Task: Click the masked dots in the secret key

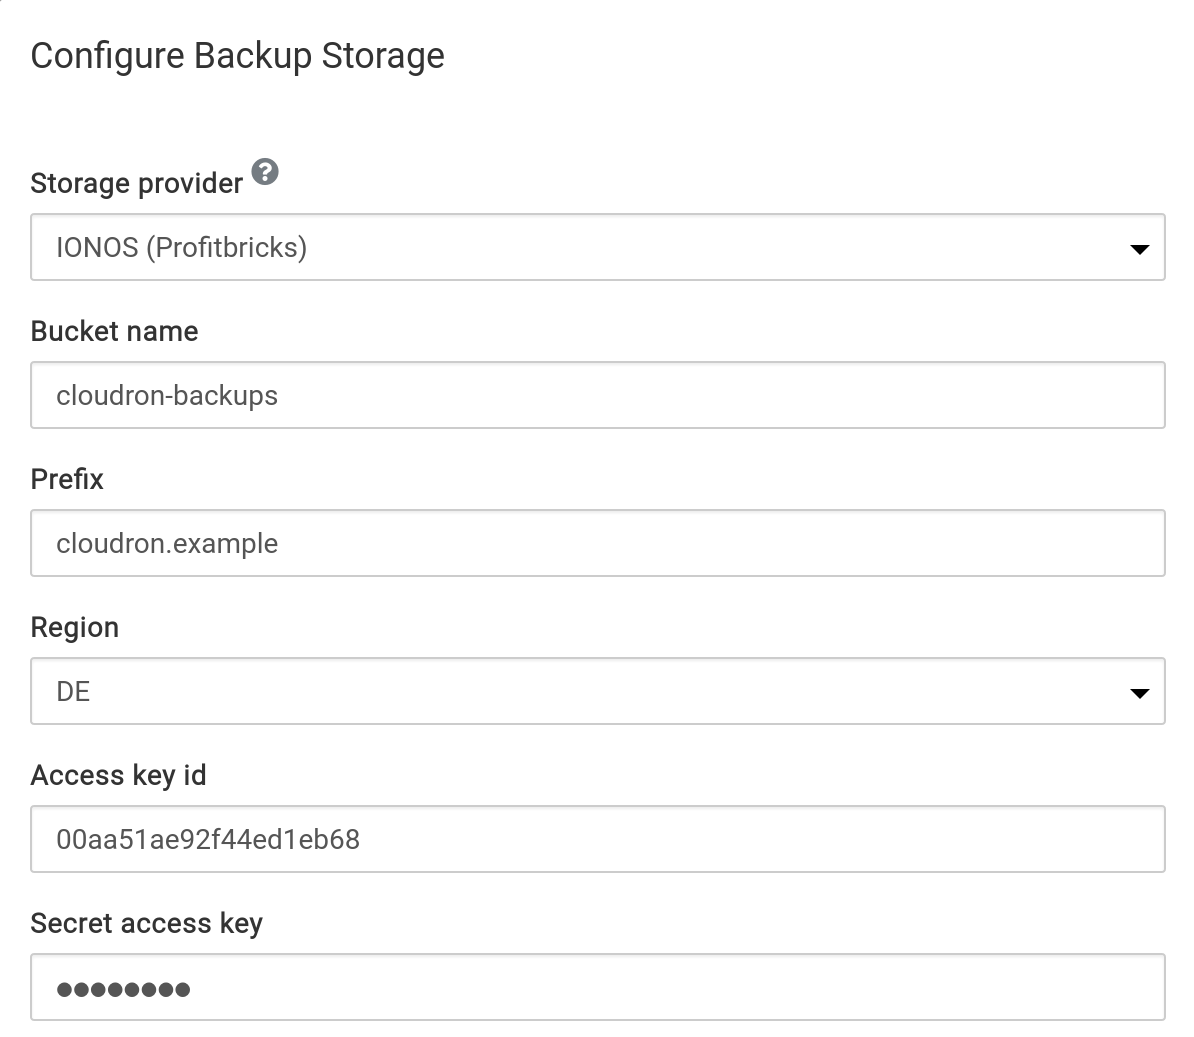Action: click(123, 990)
